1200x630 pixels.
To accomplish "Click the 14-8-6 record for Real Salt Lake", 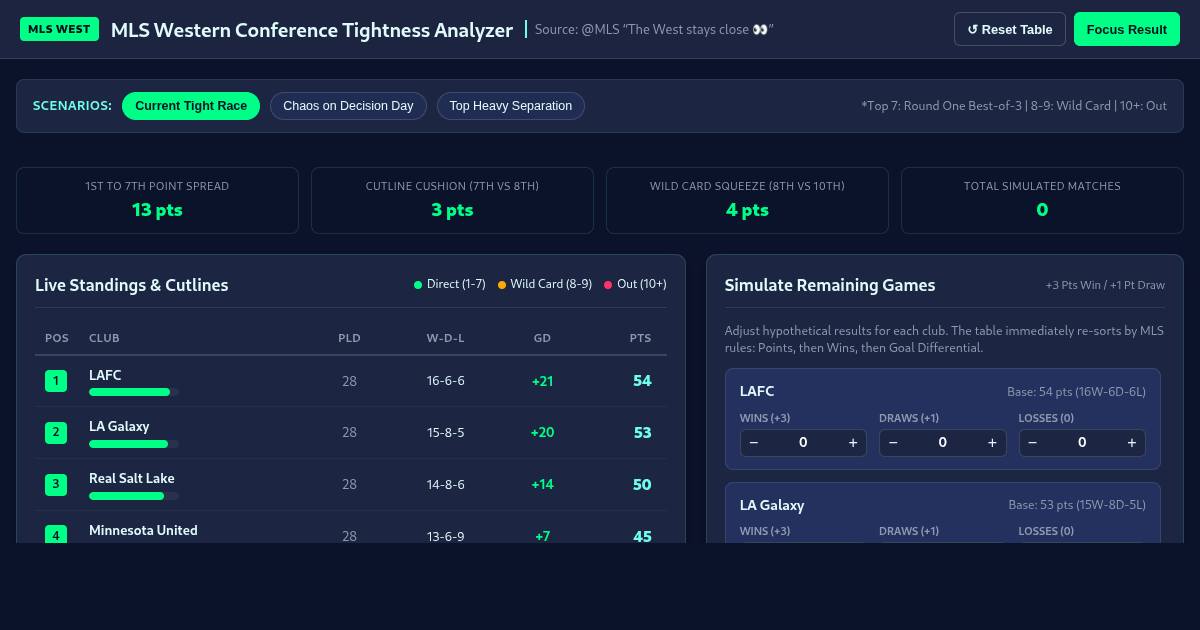I will click(446, 485).
